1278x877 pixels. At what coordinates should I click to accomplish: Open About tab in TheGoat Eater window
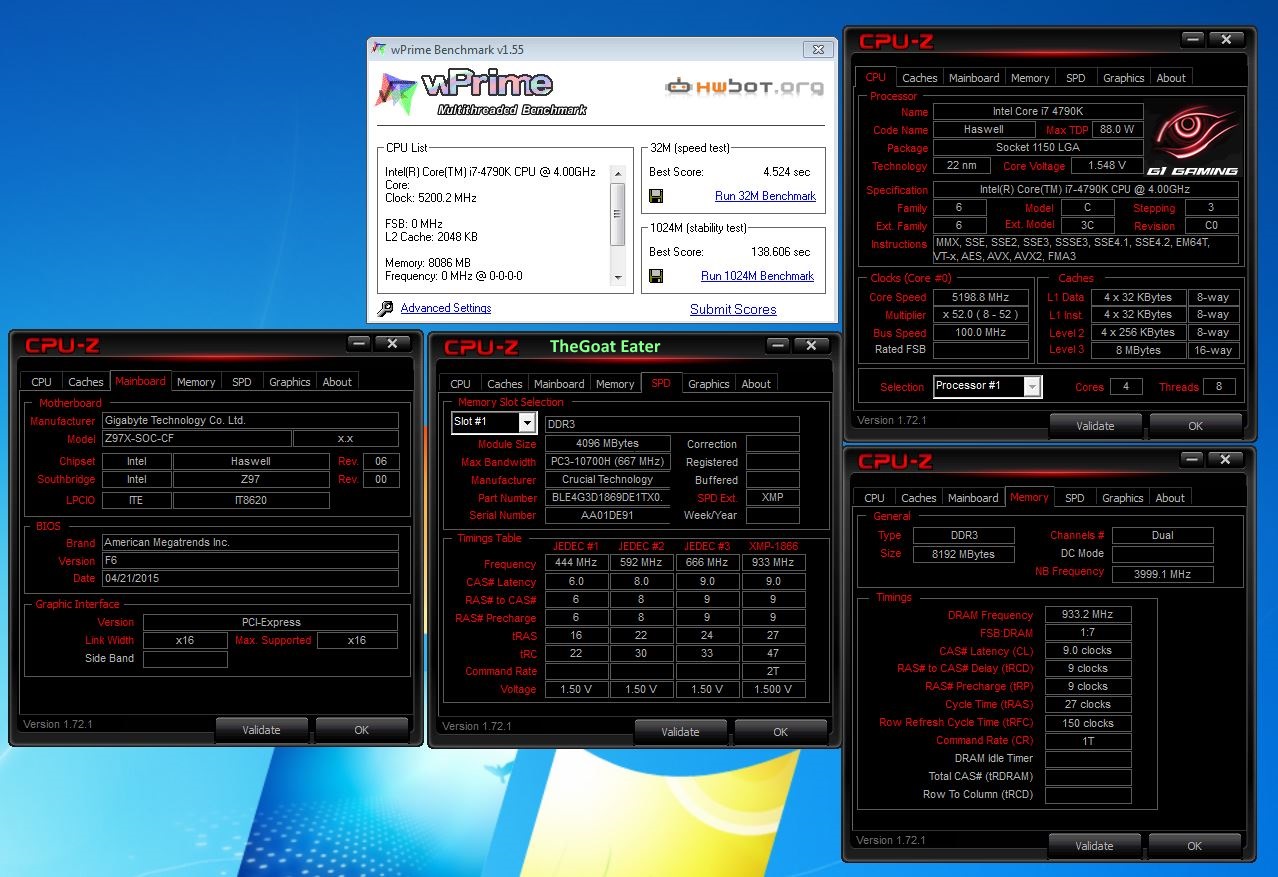click(756, 384)
